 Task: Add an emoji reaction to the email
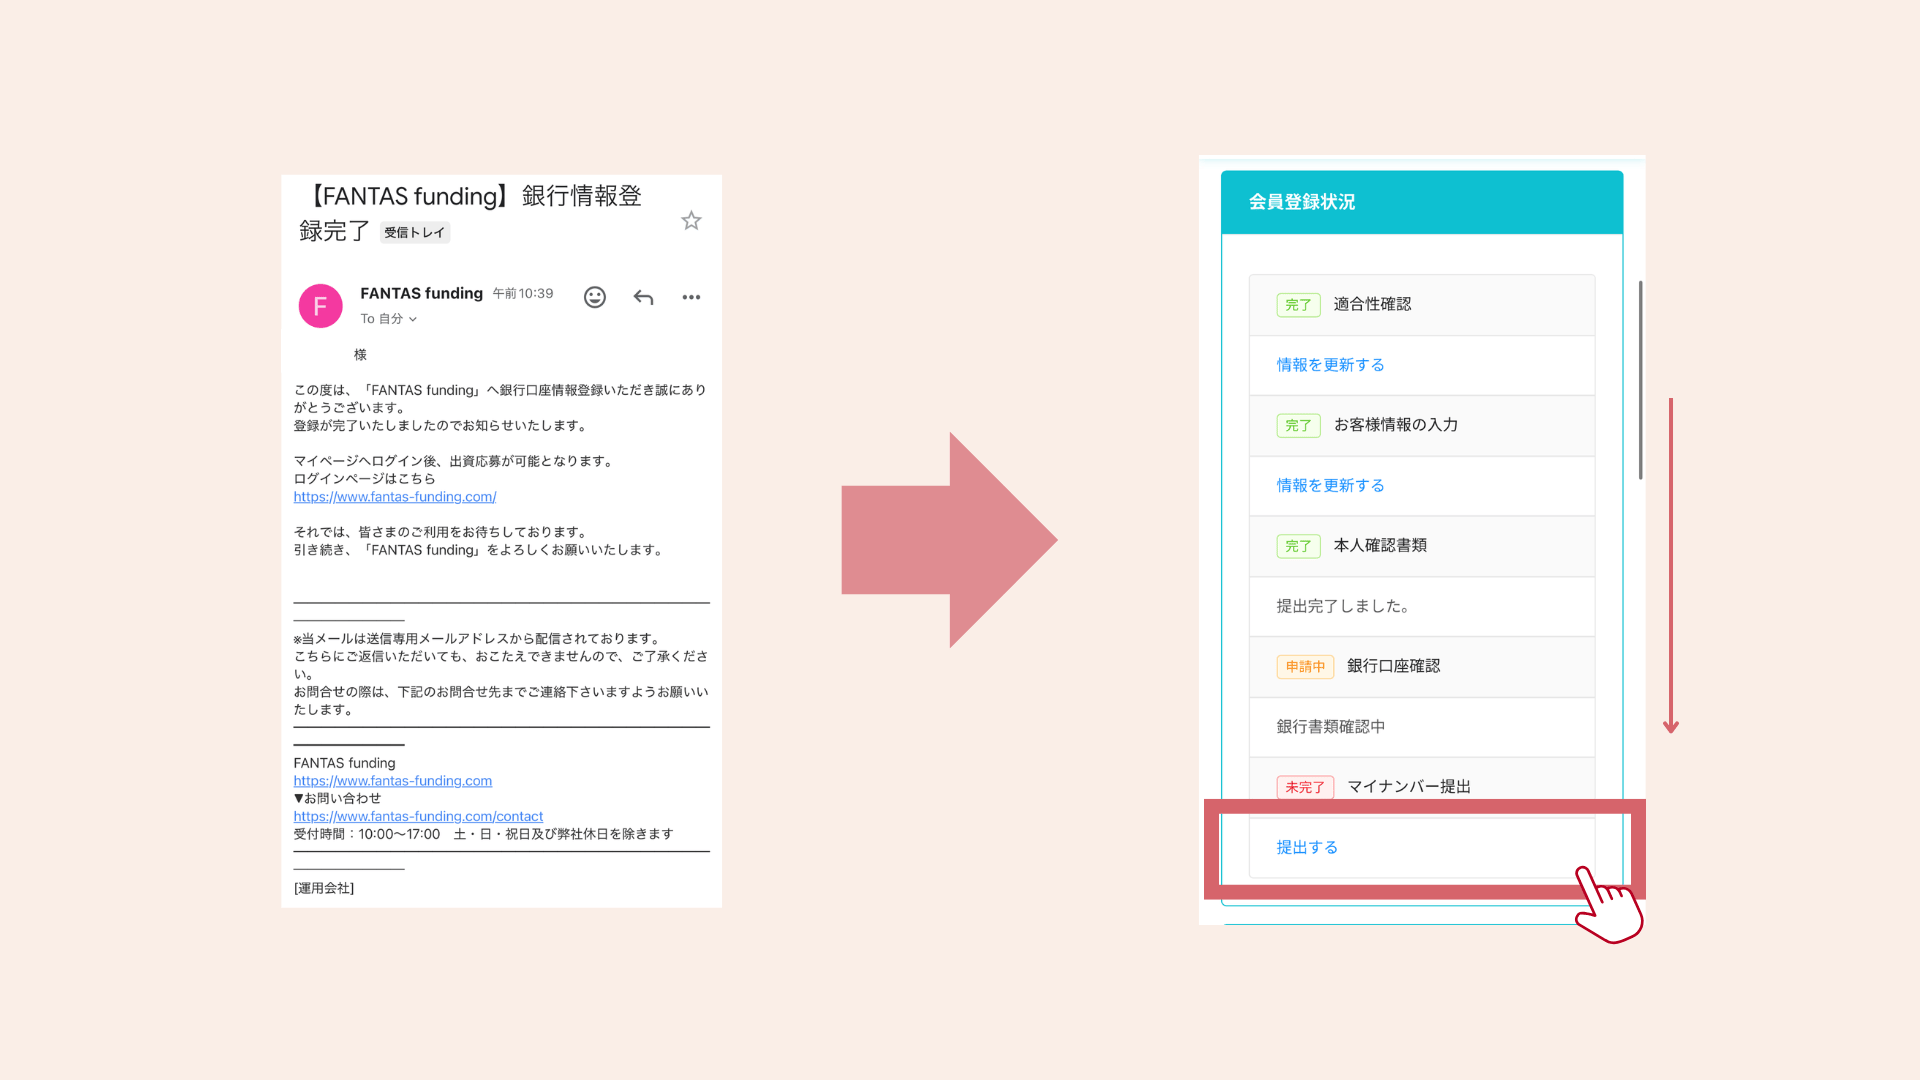595,297
